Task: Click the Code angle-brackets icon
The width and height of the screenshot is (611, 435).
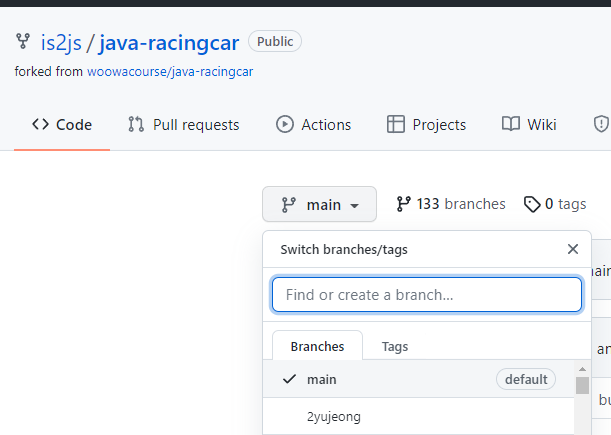Action: [x=41, y=124]
